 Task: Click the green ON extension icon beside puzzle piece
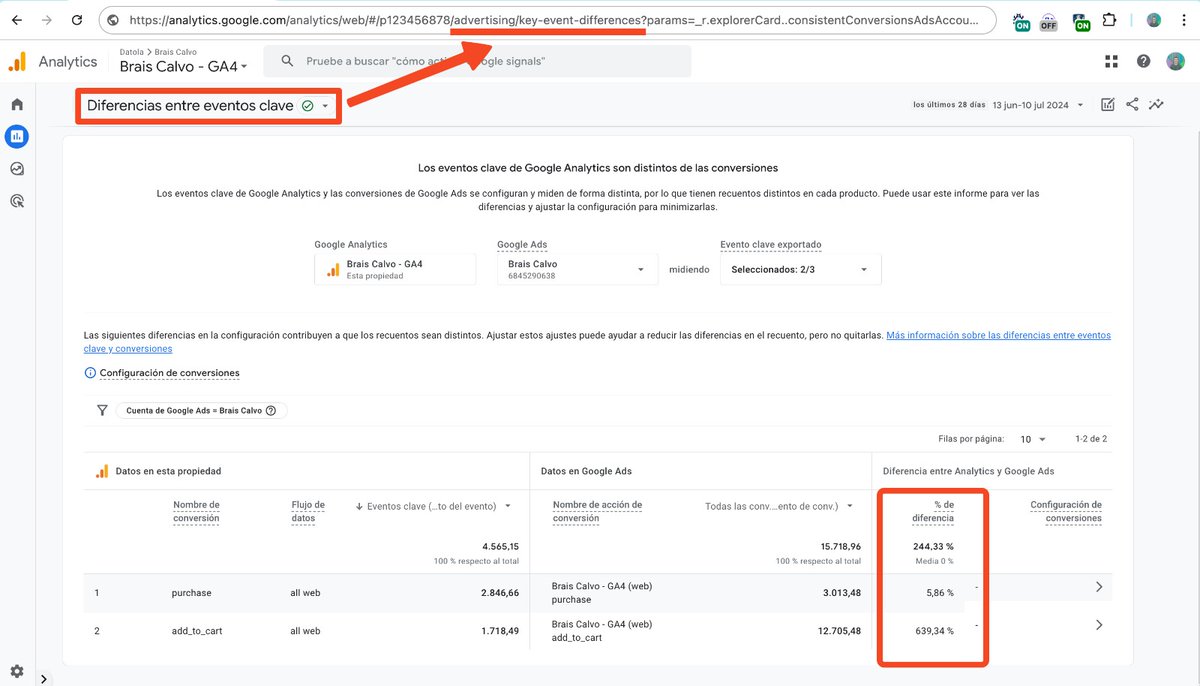(x=1081, y=21)
